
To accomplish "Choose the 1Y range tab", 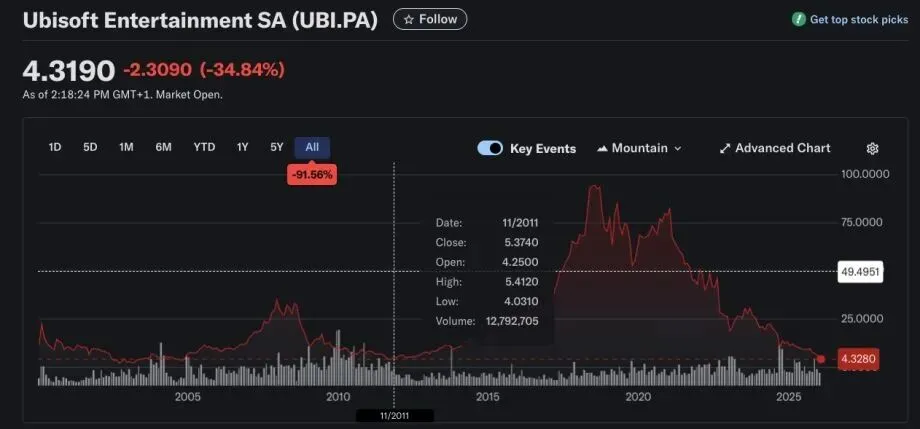I will point(242,147).
